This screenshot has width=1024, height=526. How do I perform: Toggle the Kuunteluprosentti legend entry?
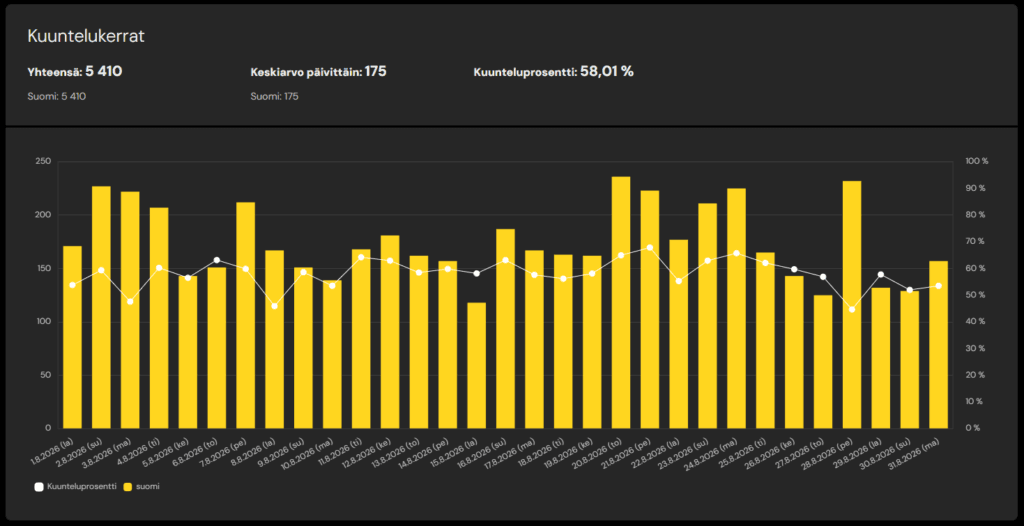75,487
